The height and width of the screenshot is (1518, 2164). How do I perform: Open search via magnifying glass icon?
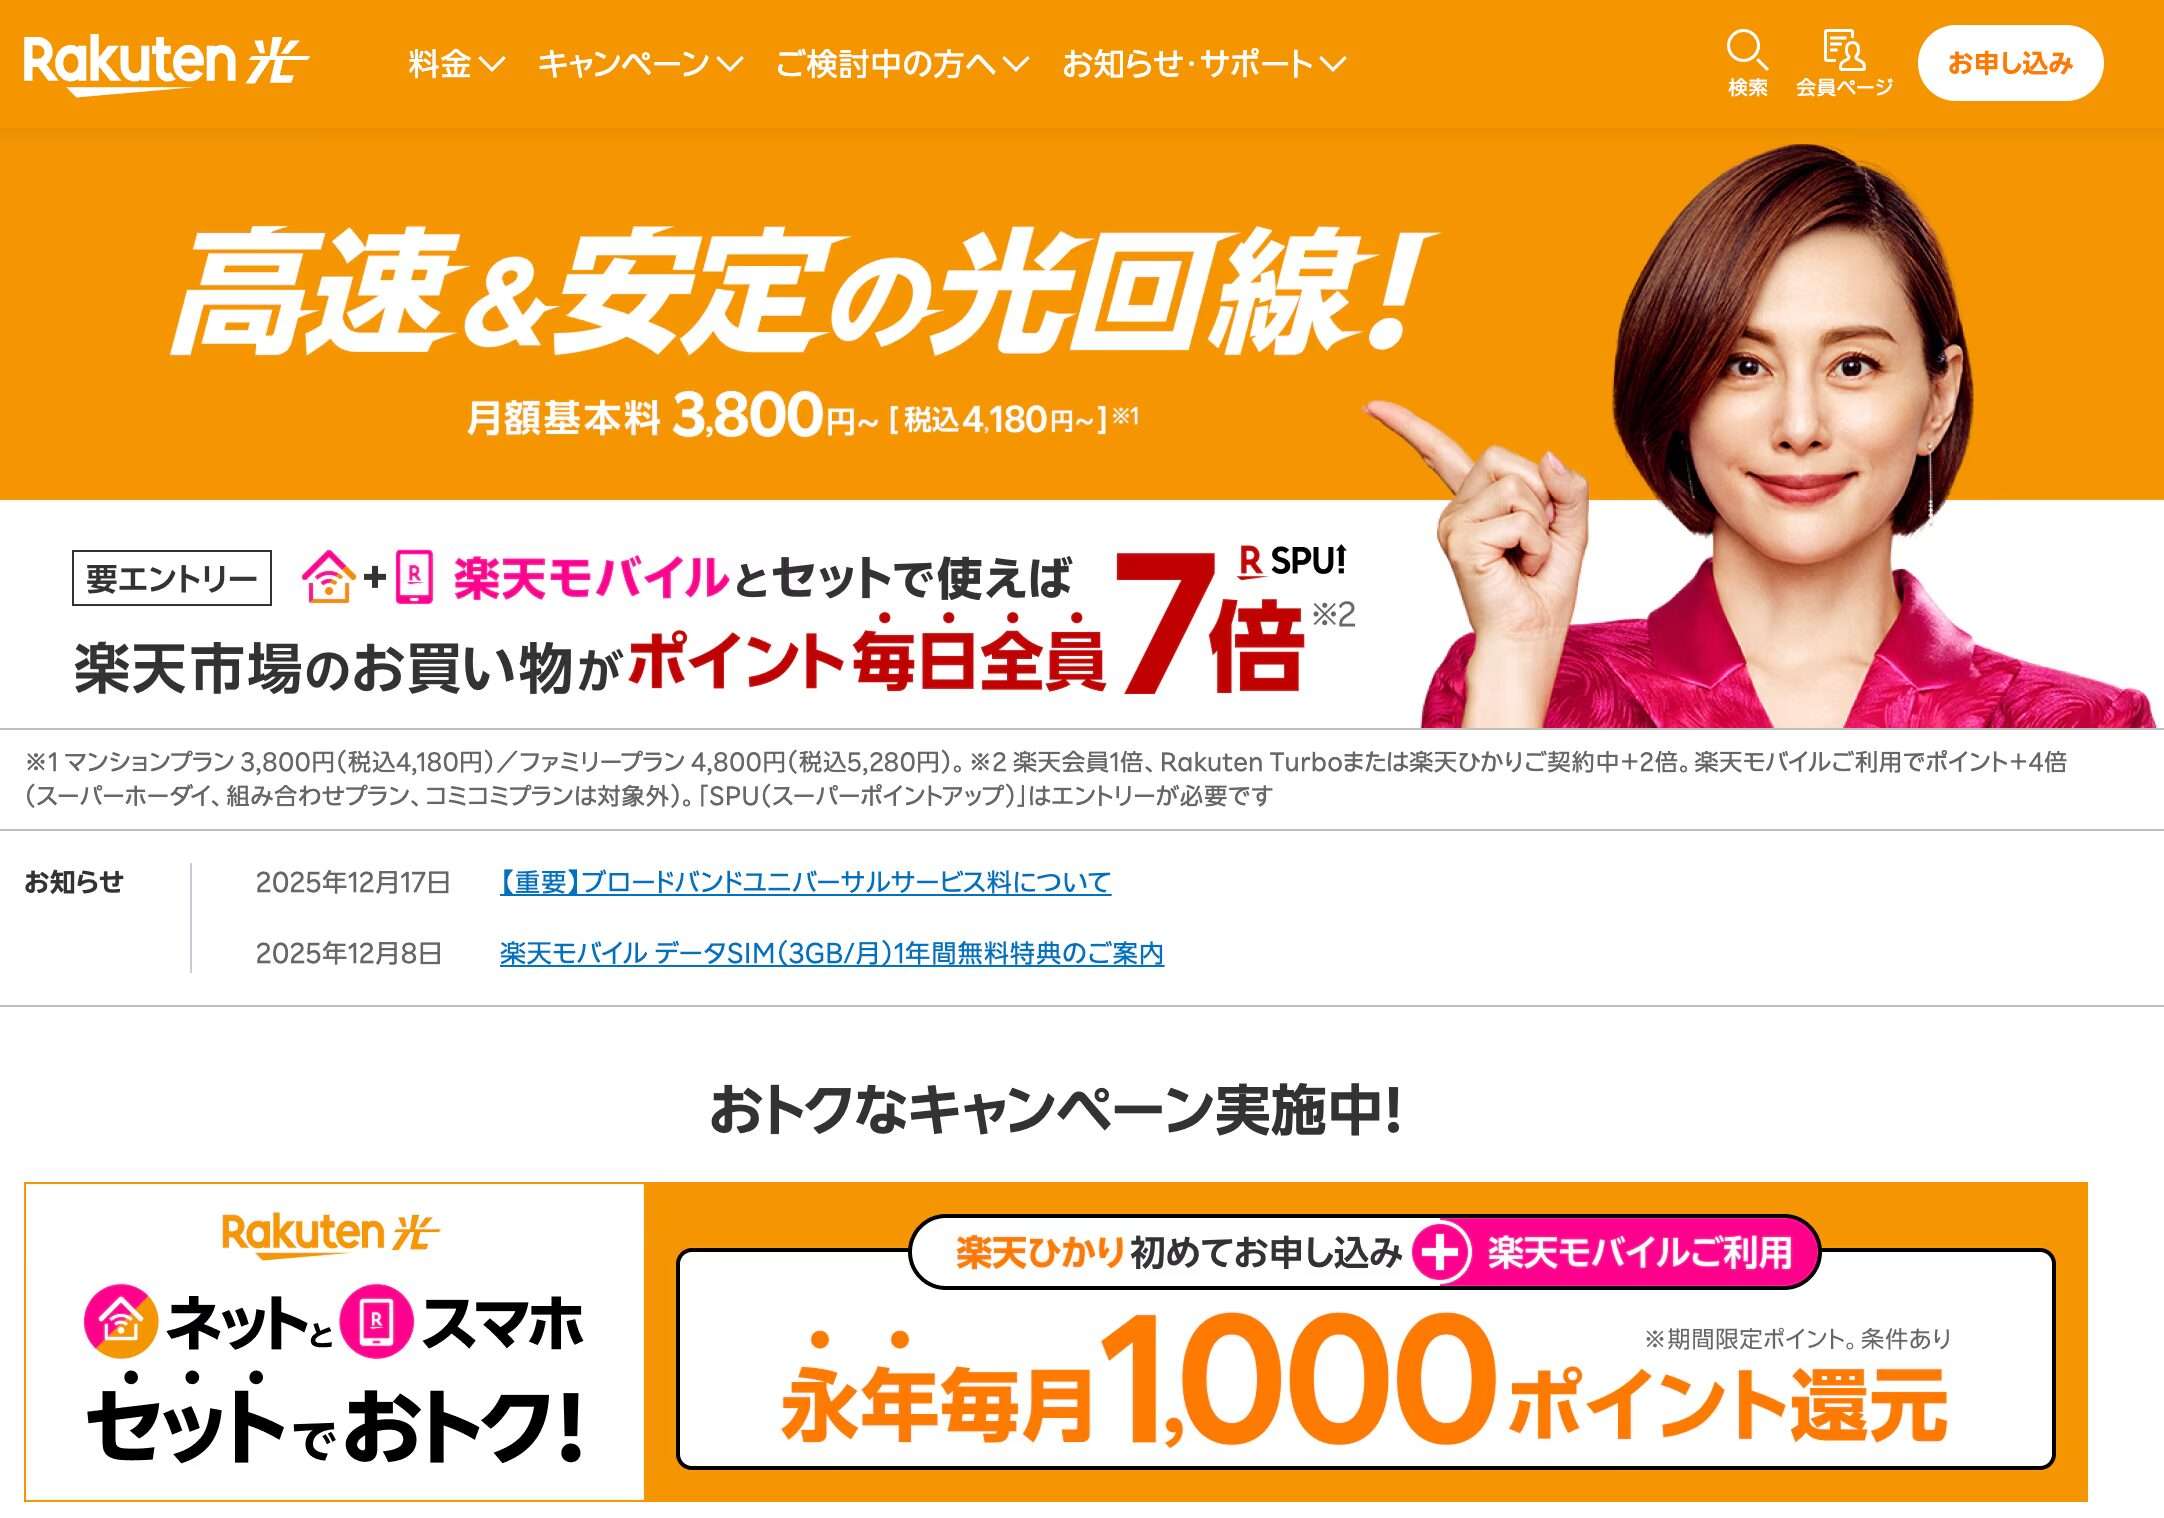(1747, 63)
